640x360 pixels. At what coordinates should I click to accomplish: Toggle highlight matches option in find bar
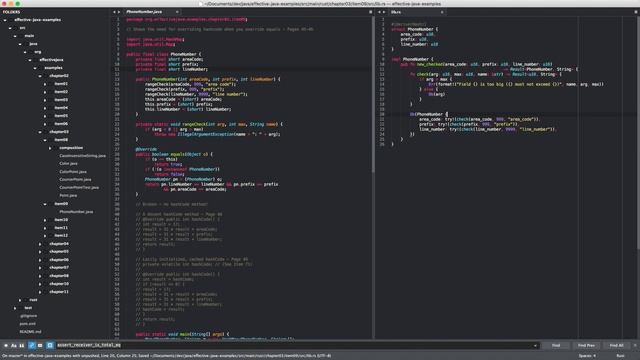(x=50, y=345)
